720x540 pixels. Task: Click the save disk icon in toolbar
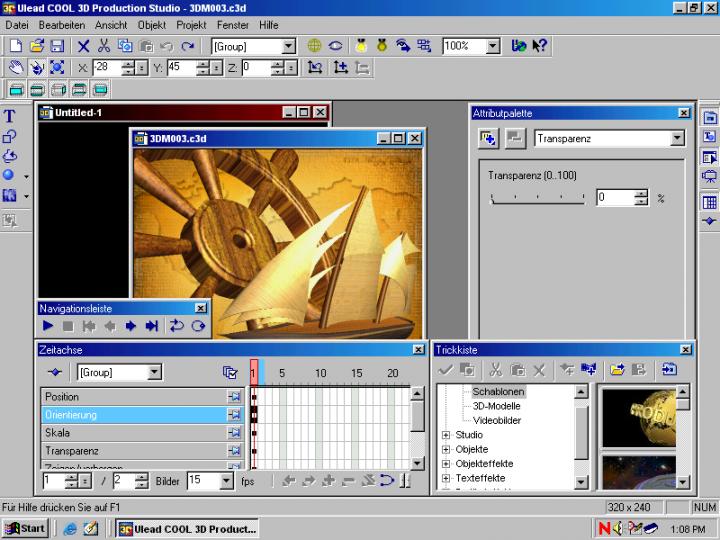[57, 46]
